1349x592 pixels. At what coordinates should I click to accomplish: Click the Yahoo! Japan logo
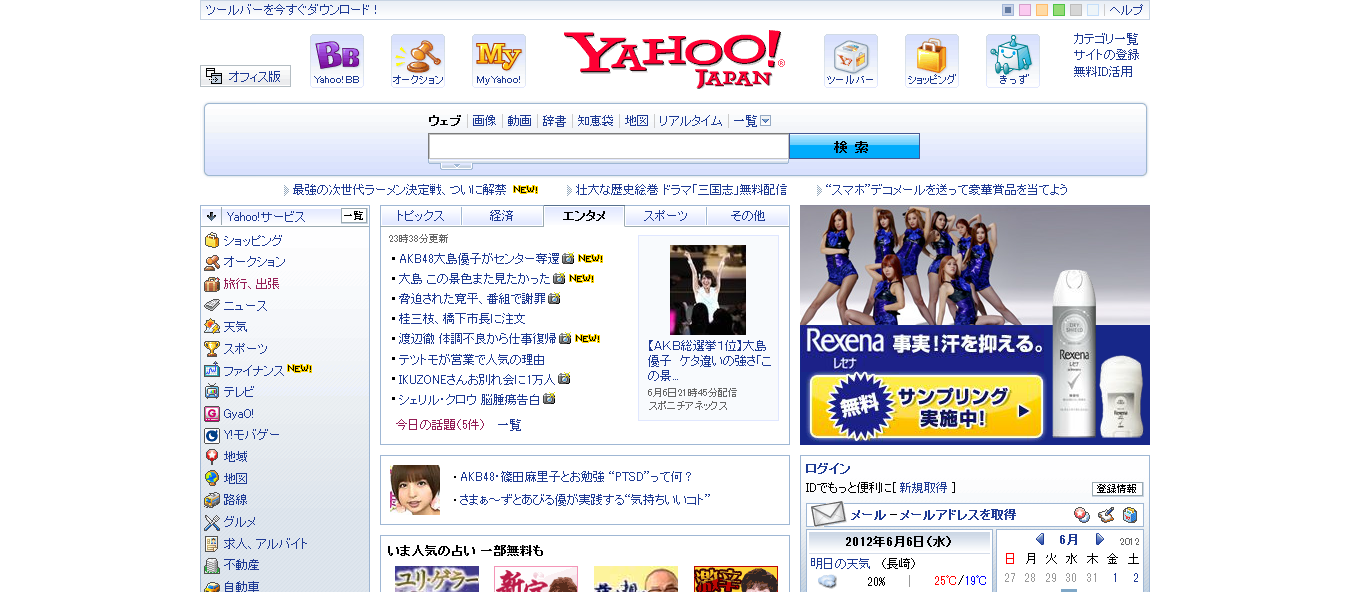coord(674,59)
